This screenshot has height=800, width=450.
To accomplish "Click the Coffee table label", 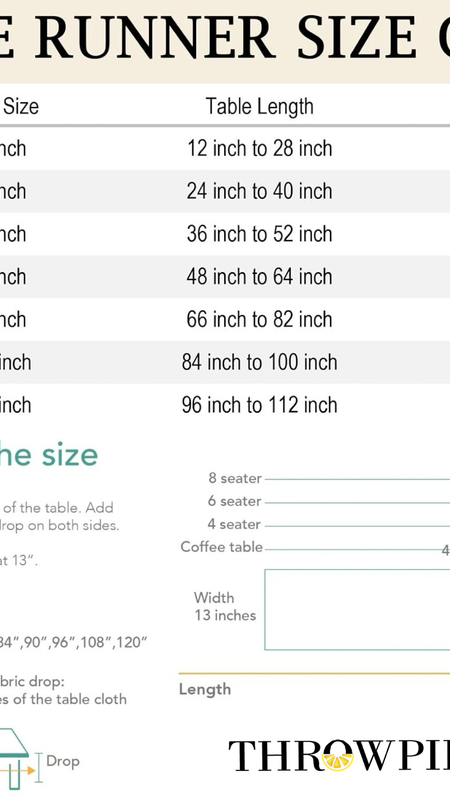I will point(221,547).
